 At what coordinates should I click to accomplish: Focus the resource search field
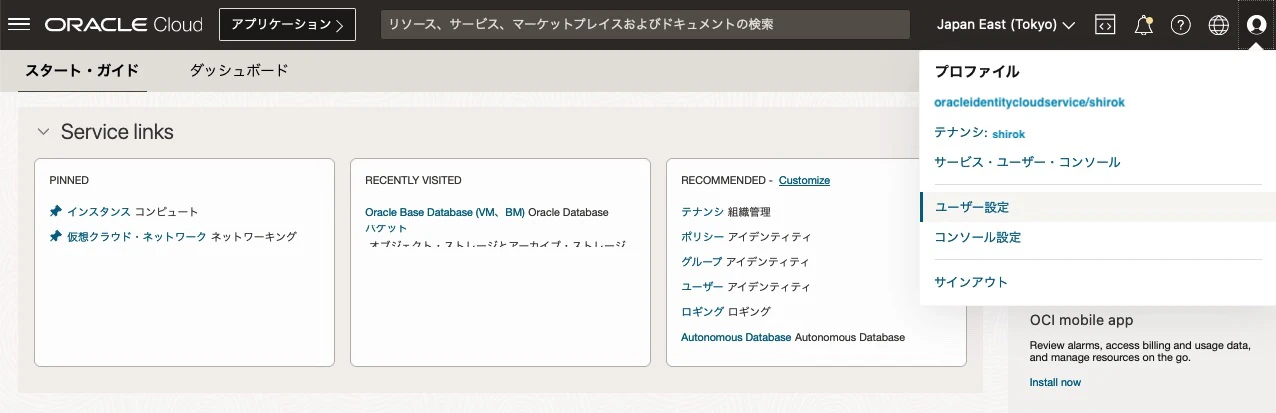point(645,25)
